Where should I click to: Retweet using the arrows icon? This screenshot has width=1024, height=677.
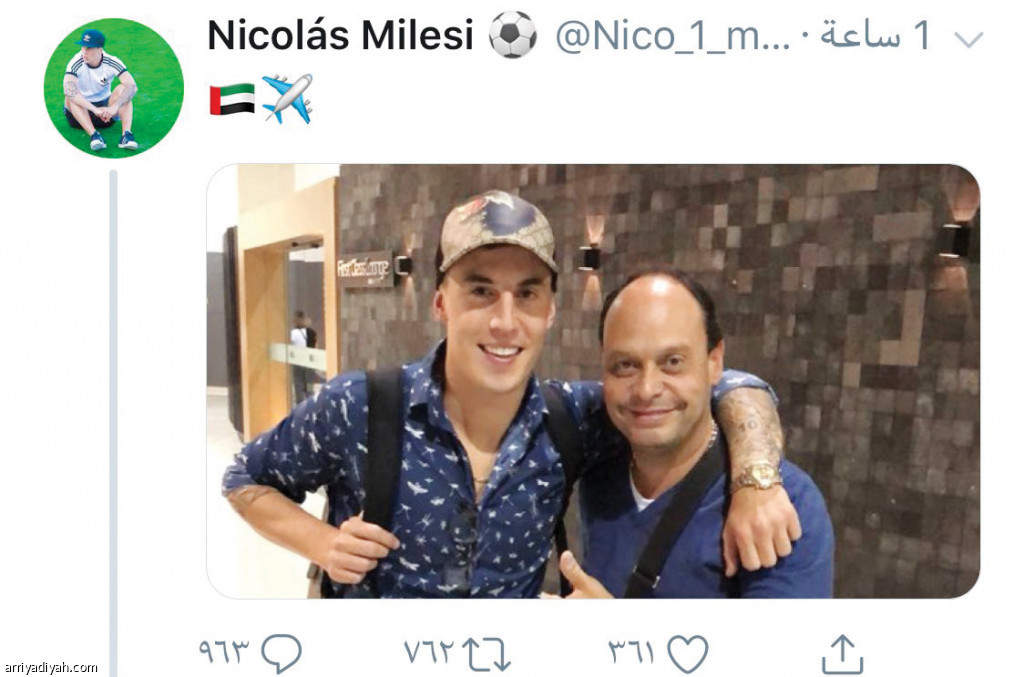[x=487, y=654]
